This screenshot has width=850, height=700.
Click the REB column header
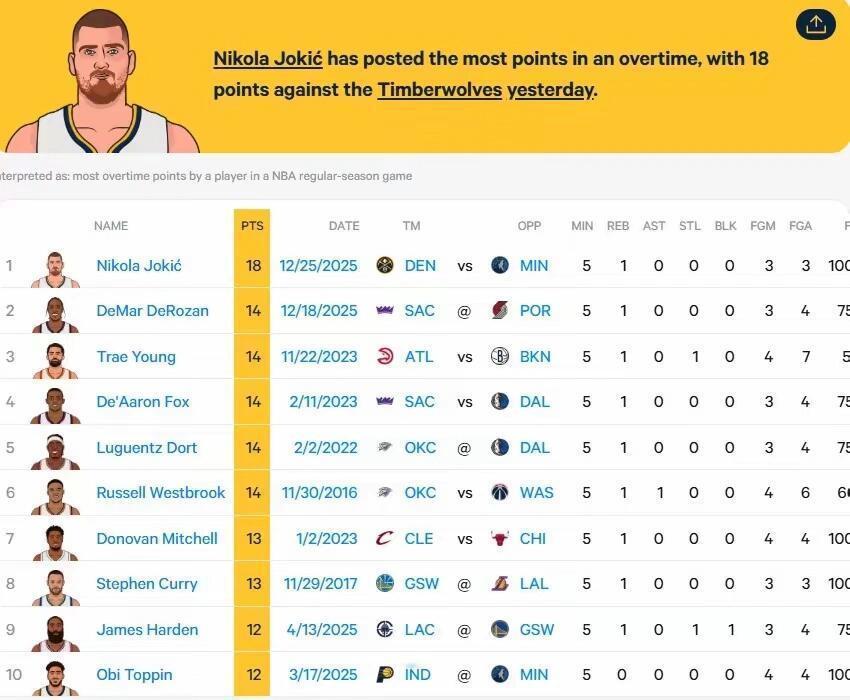tap(618, 226)
